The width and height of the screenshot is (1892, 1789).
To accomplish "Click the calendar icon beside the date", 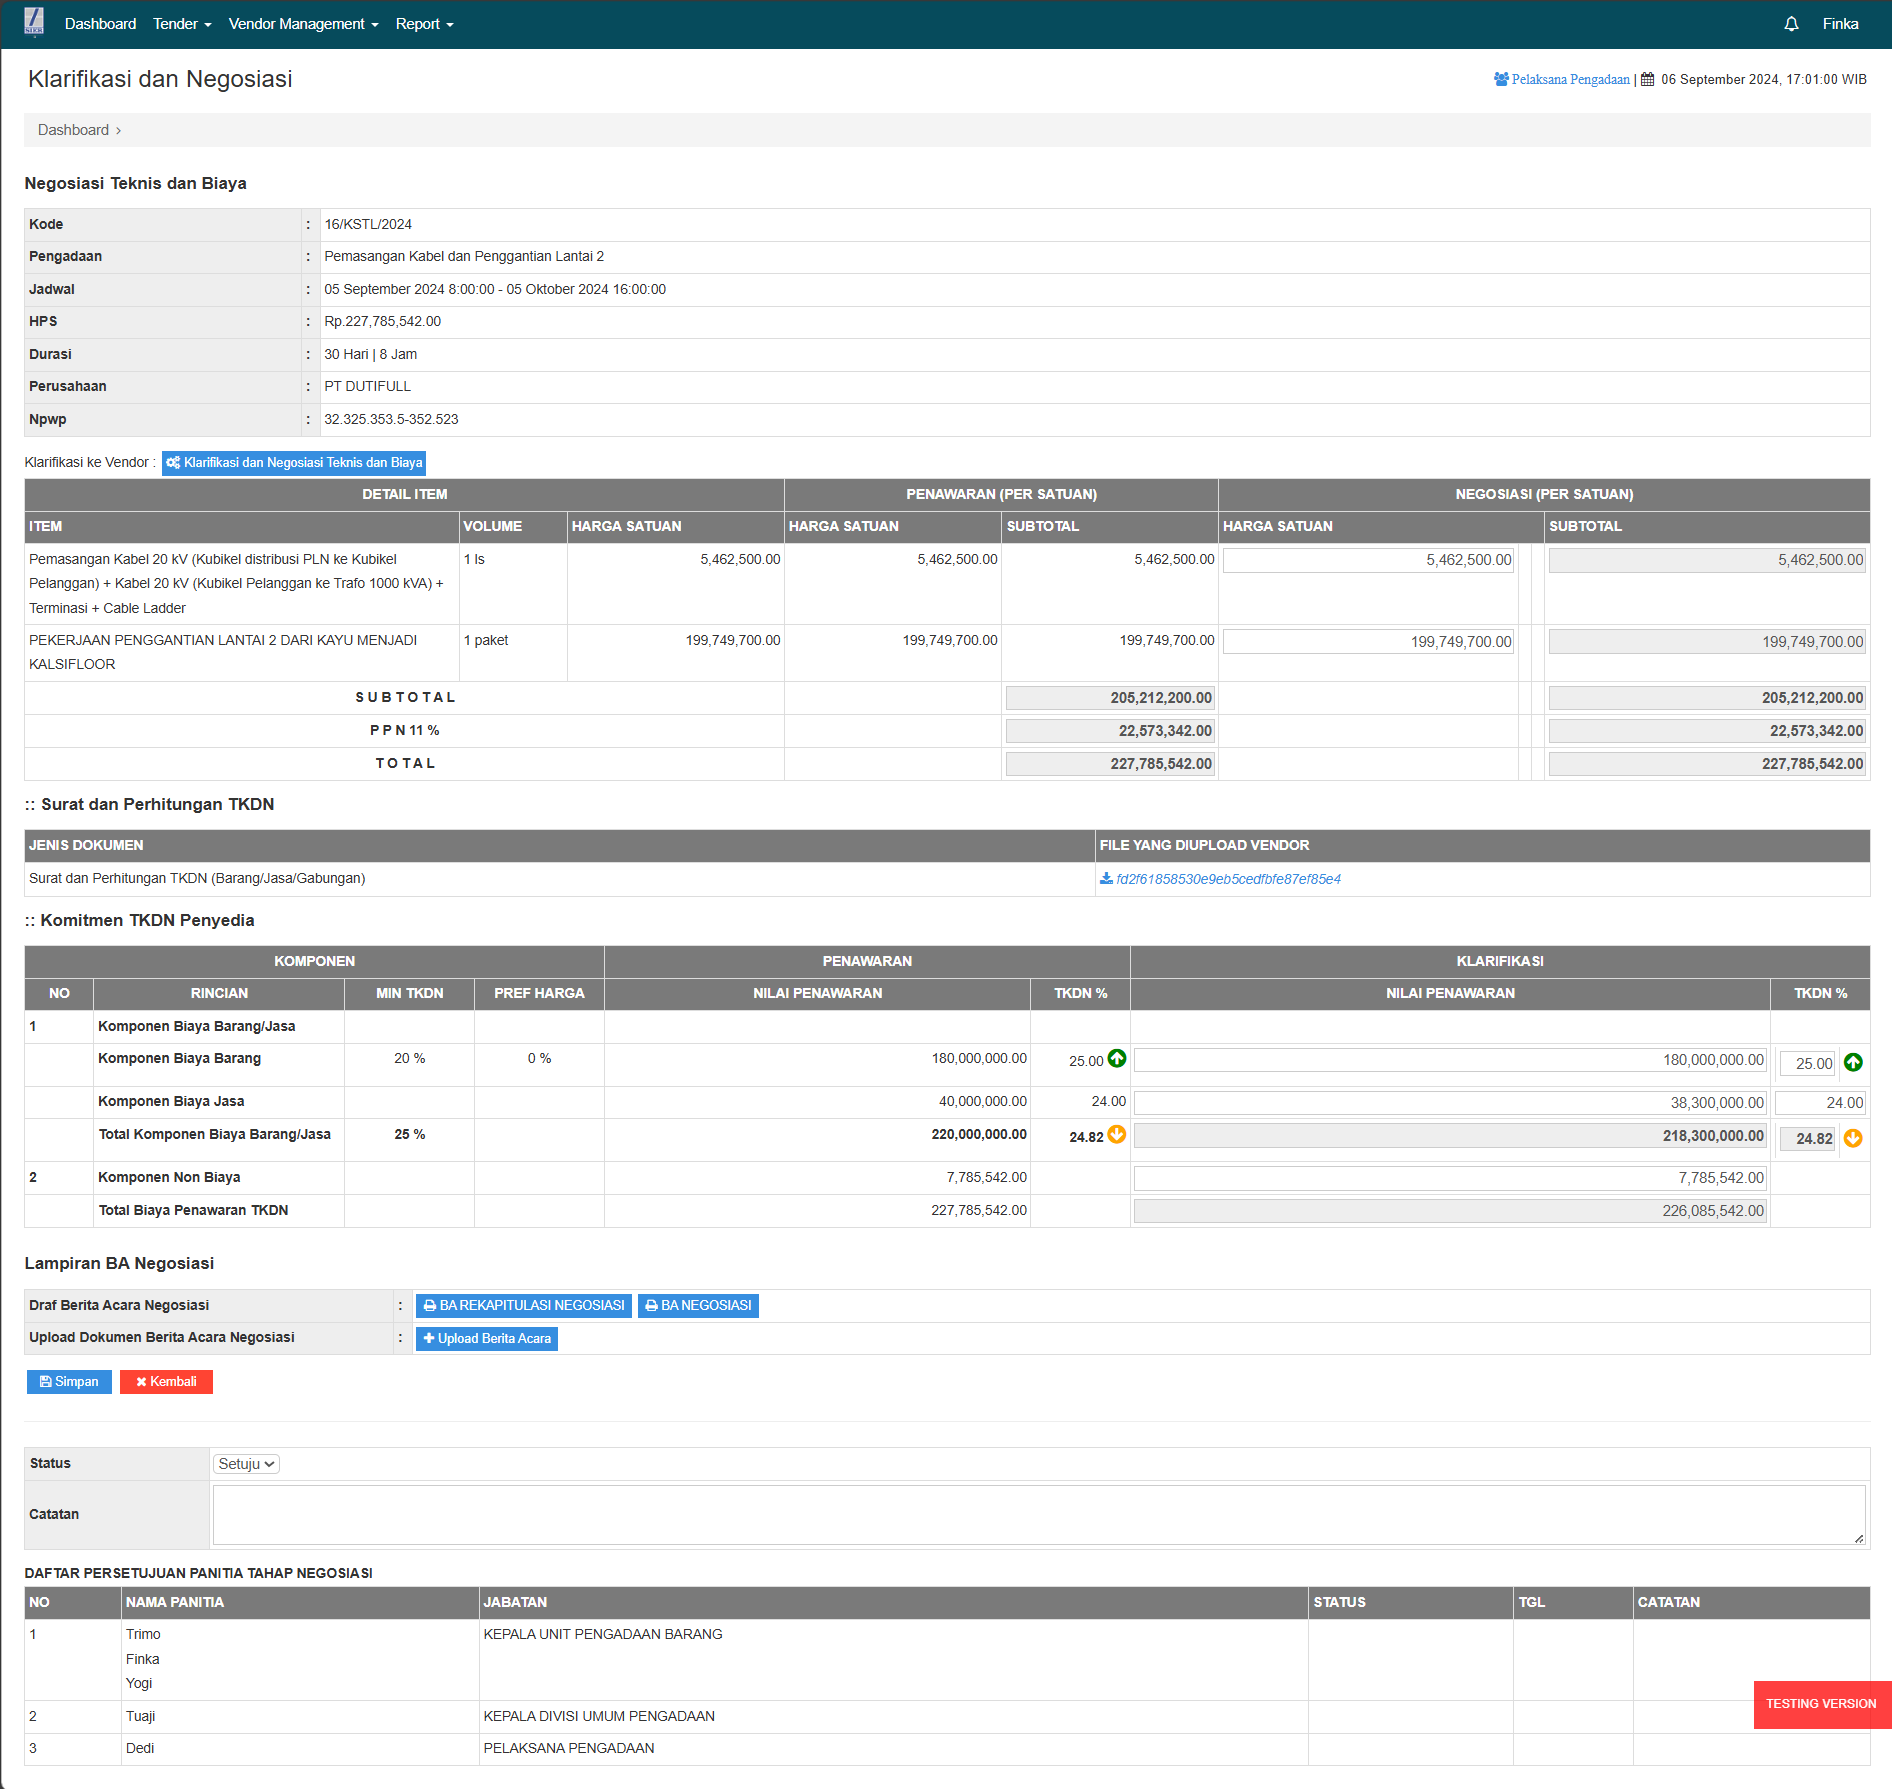I will (1647, 80).
